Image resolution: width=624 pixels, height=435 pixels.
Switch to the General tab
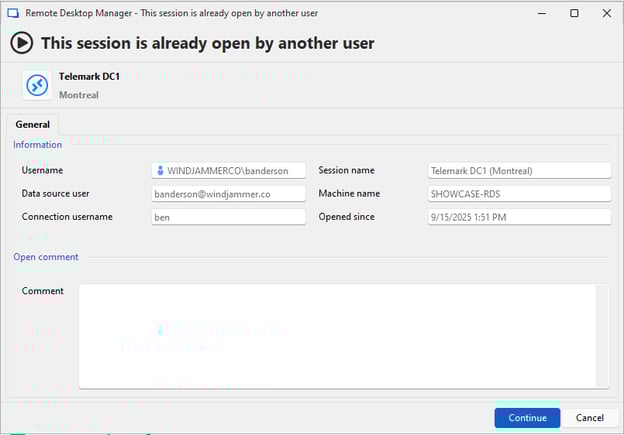click(32, 125)
